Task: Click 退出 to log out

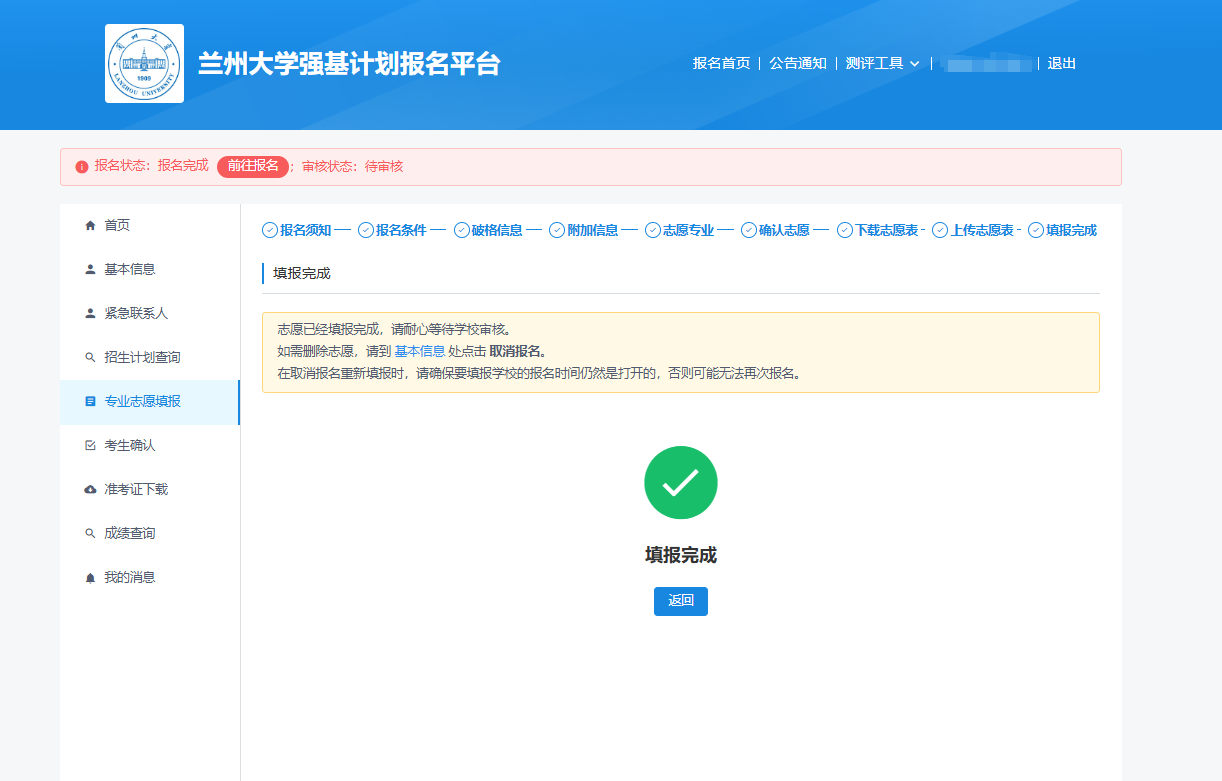Action: coord(1061,63)
